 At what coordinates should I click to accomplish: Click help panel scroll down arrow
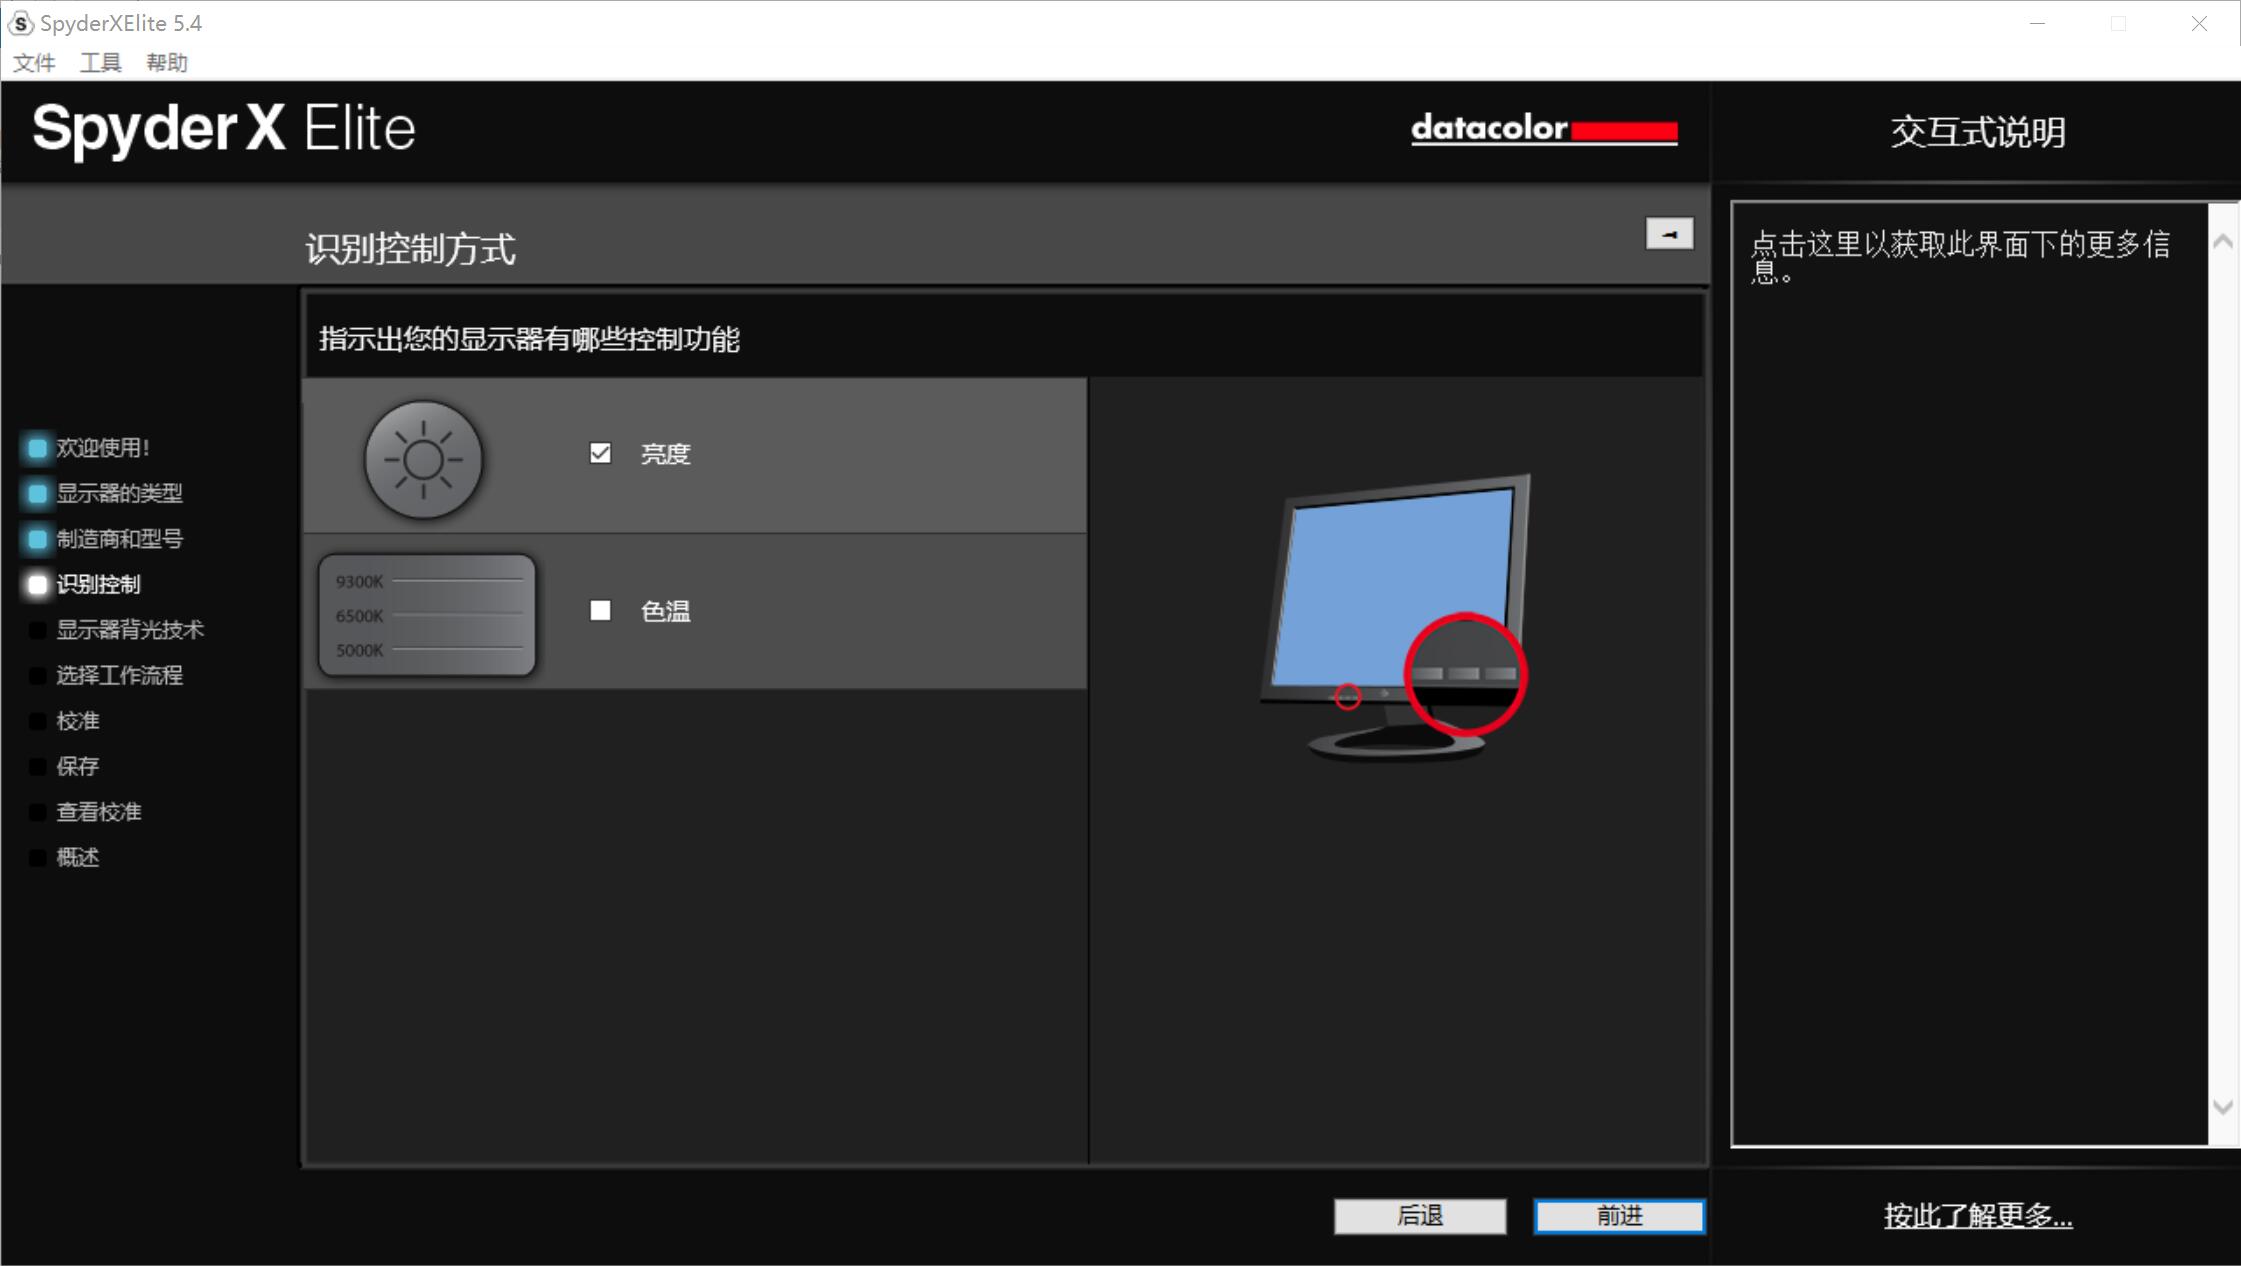click(x=2223, y=1107)
